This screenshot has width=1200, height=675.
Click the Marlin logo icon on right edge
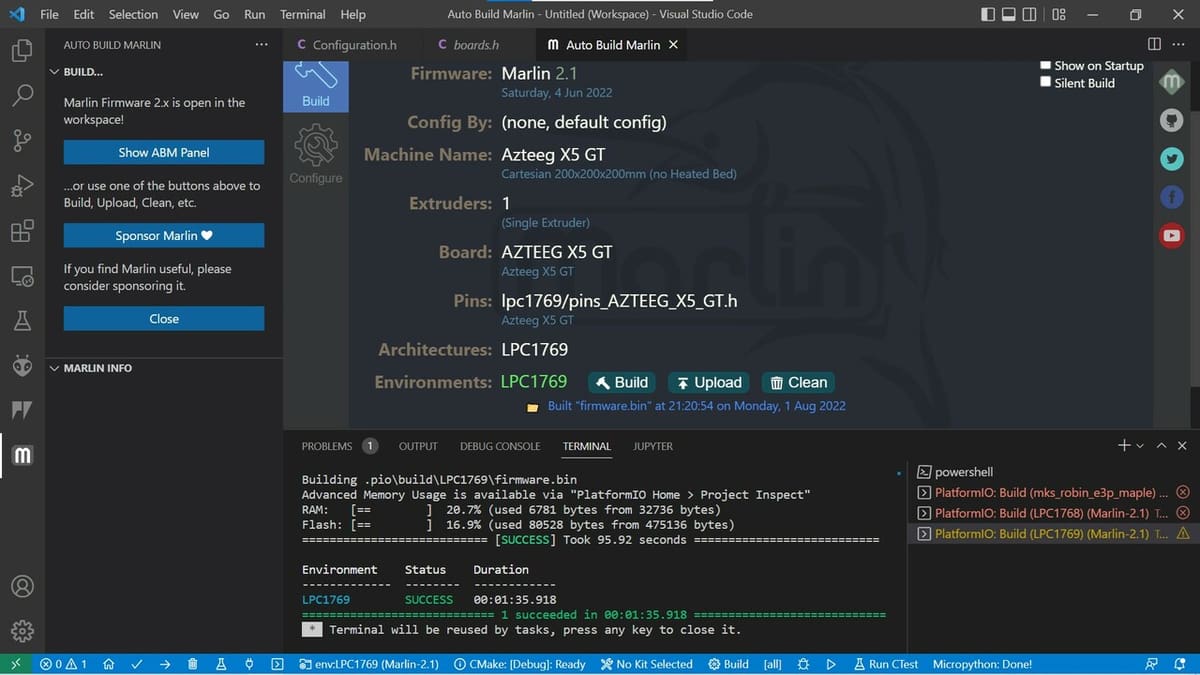1171,82
